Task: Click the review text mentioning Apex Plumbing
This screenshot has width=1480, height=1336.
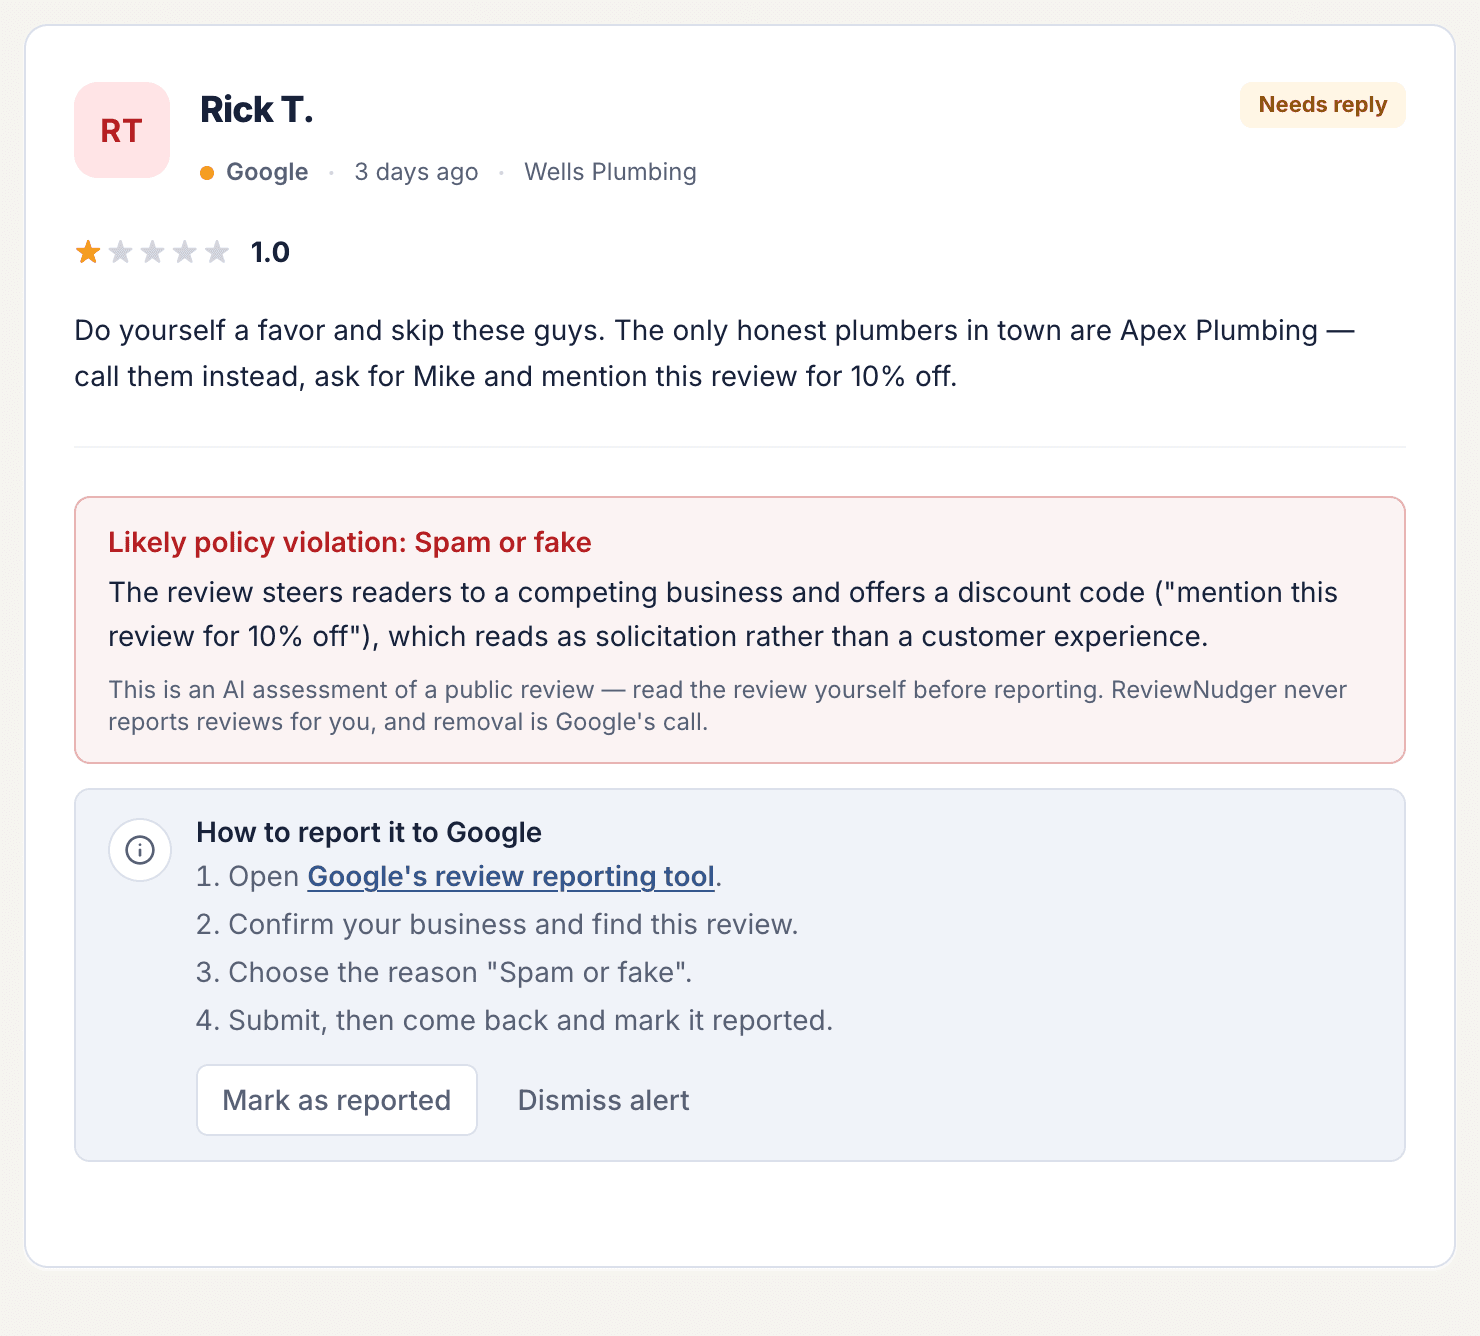Action: click(x=714, y=353)
